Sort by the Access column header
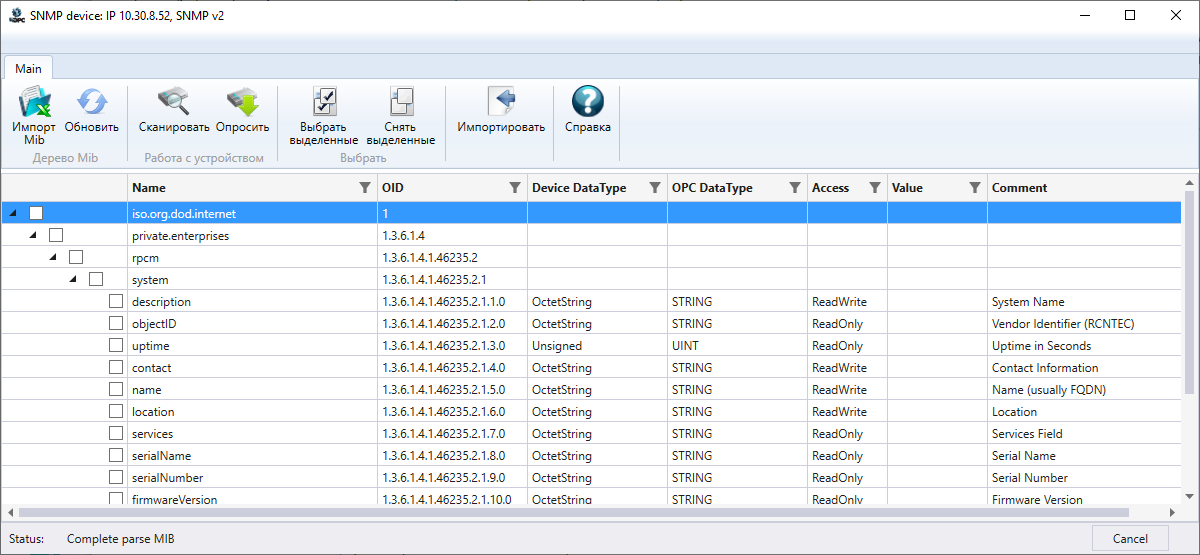This screenshot has width=1200, height=555. click(x=830, y=187)
